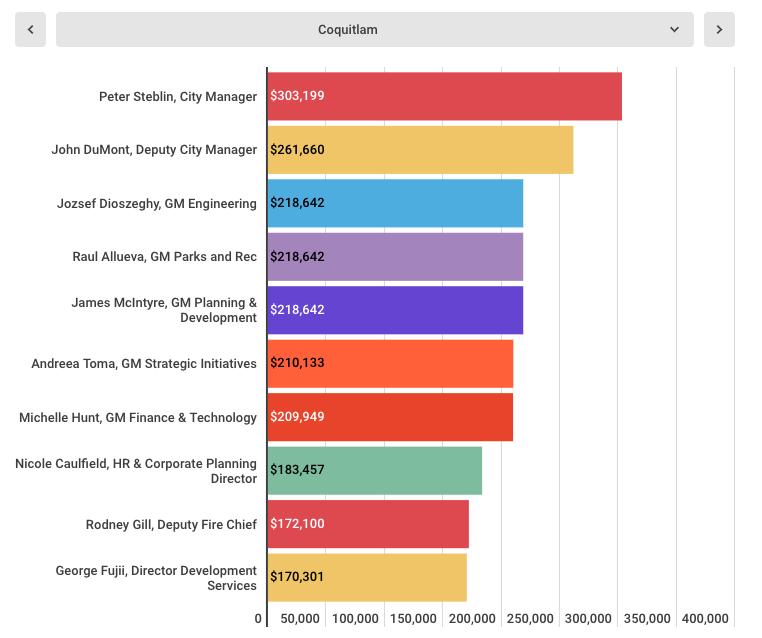Screen dimensions: 762x638
Task: Click the previous arrow button
Action: point(30,30)
